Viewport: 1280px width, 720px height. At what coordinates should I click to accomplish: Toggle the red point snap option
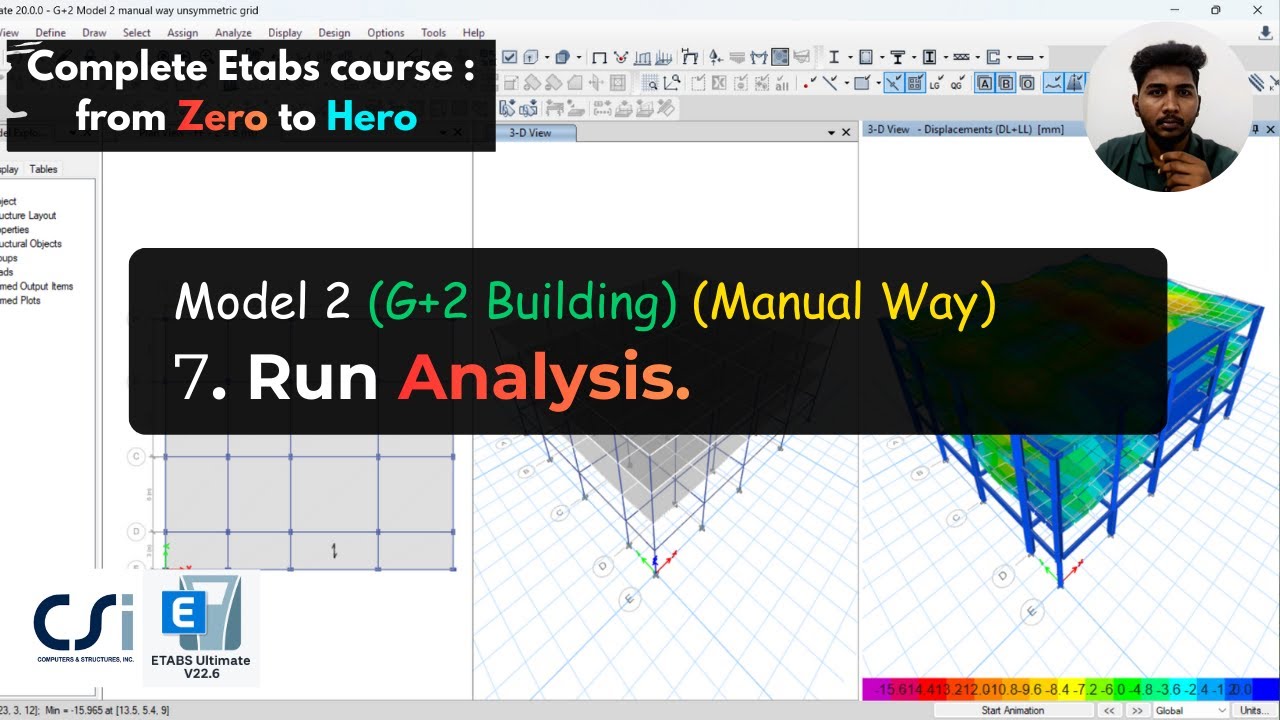(x=809, y=83)
